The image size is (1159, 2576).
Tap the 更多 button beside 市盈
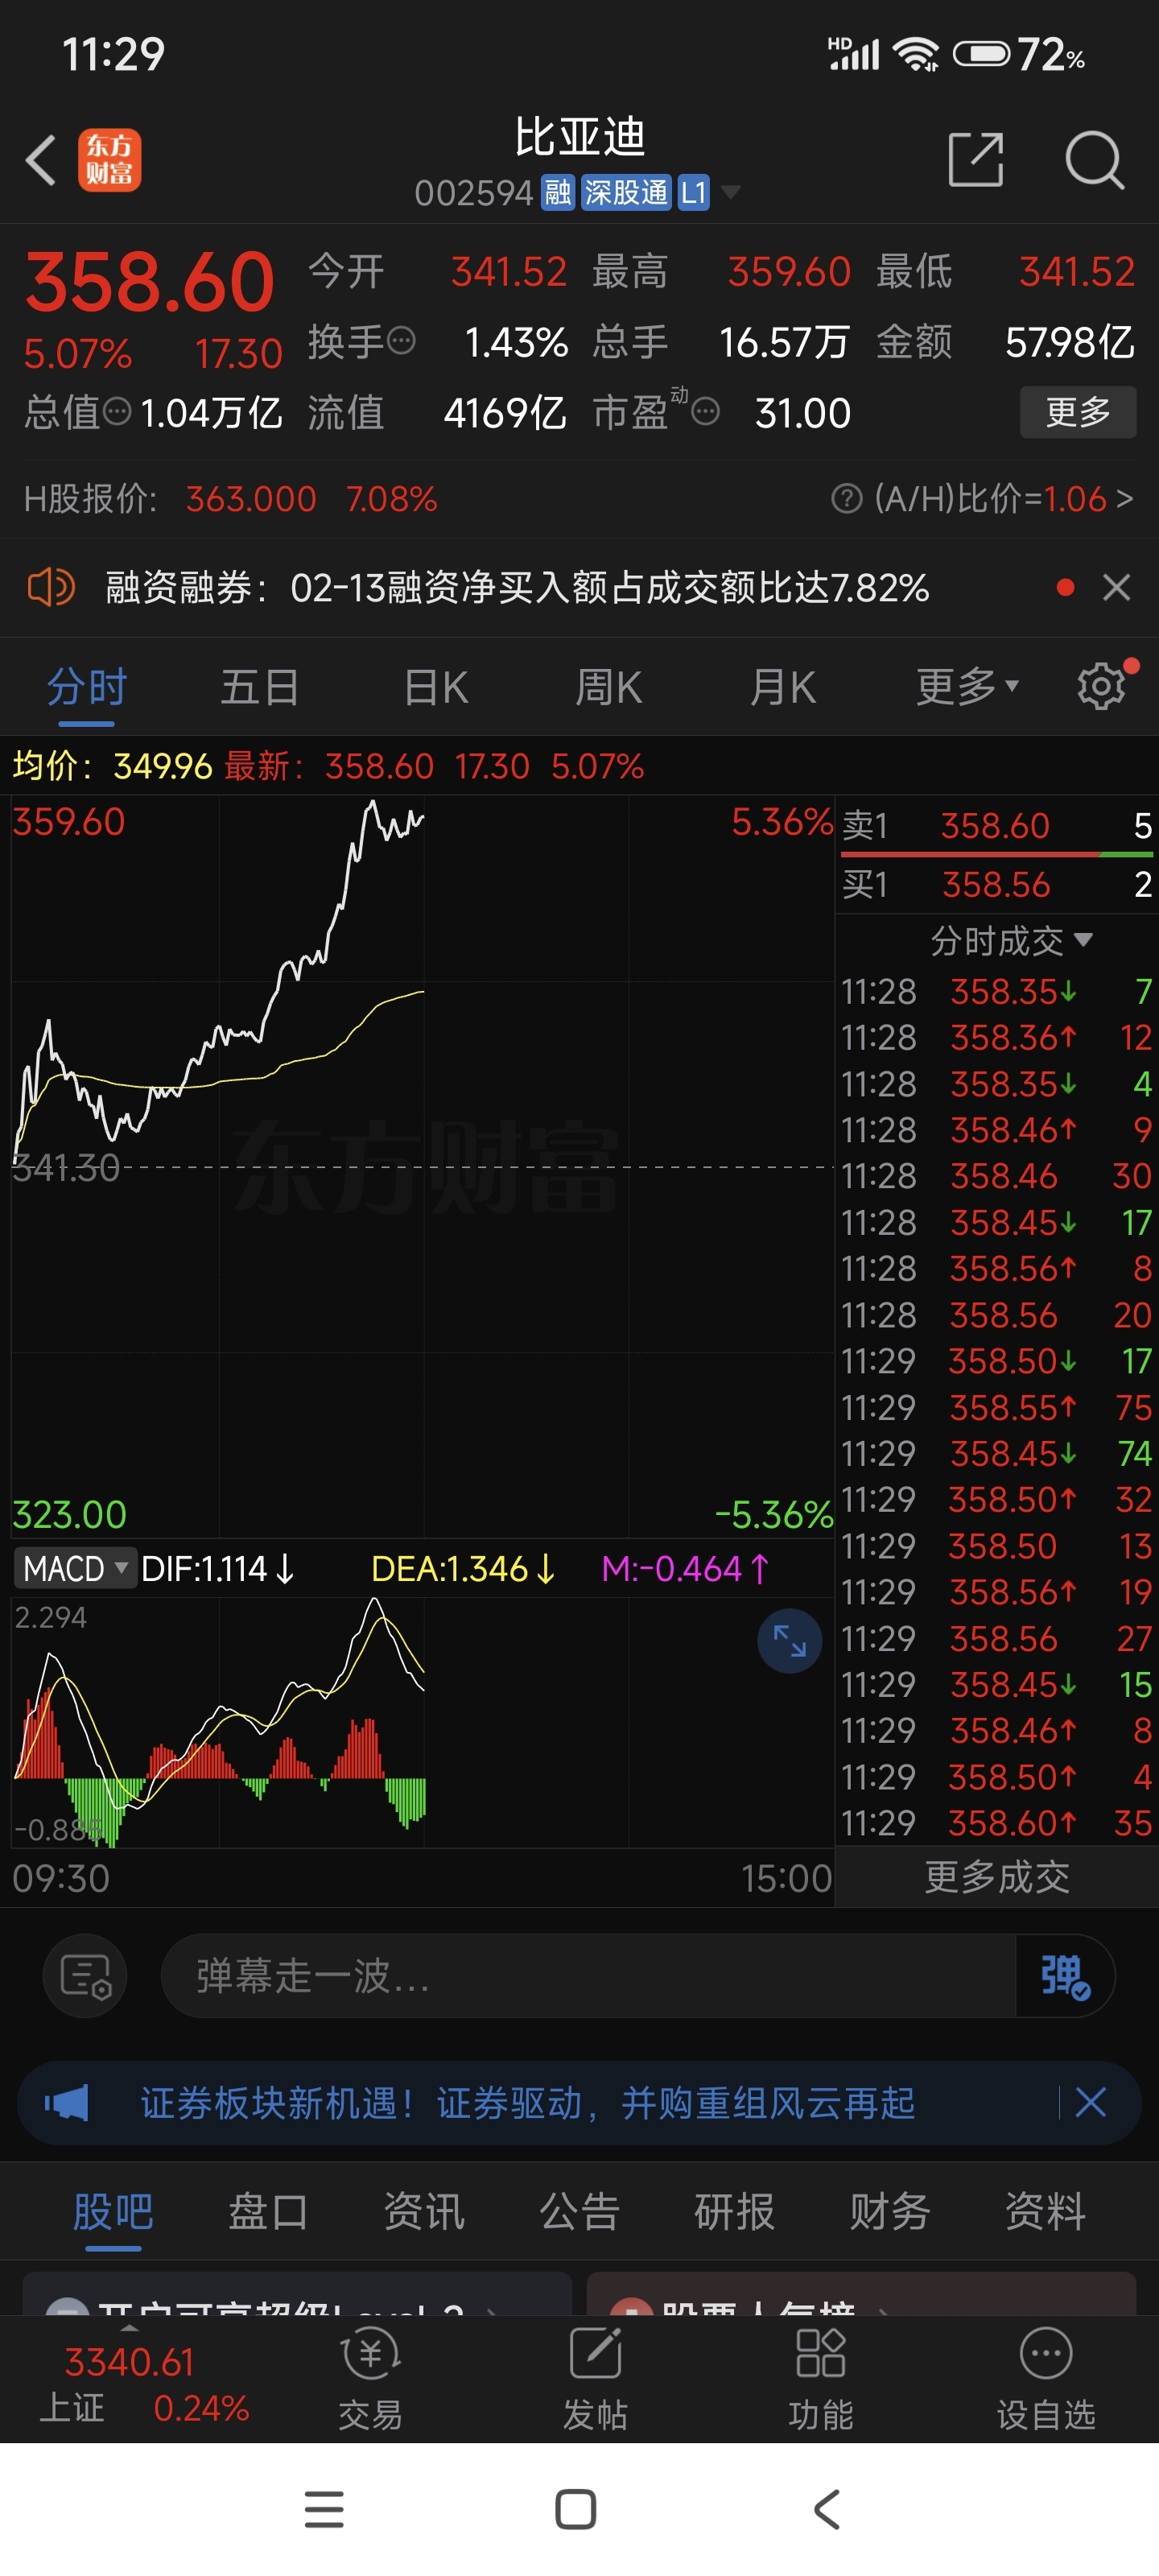[1078, 412]
